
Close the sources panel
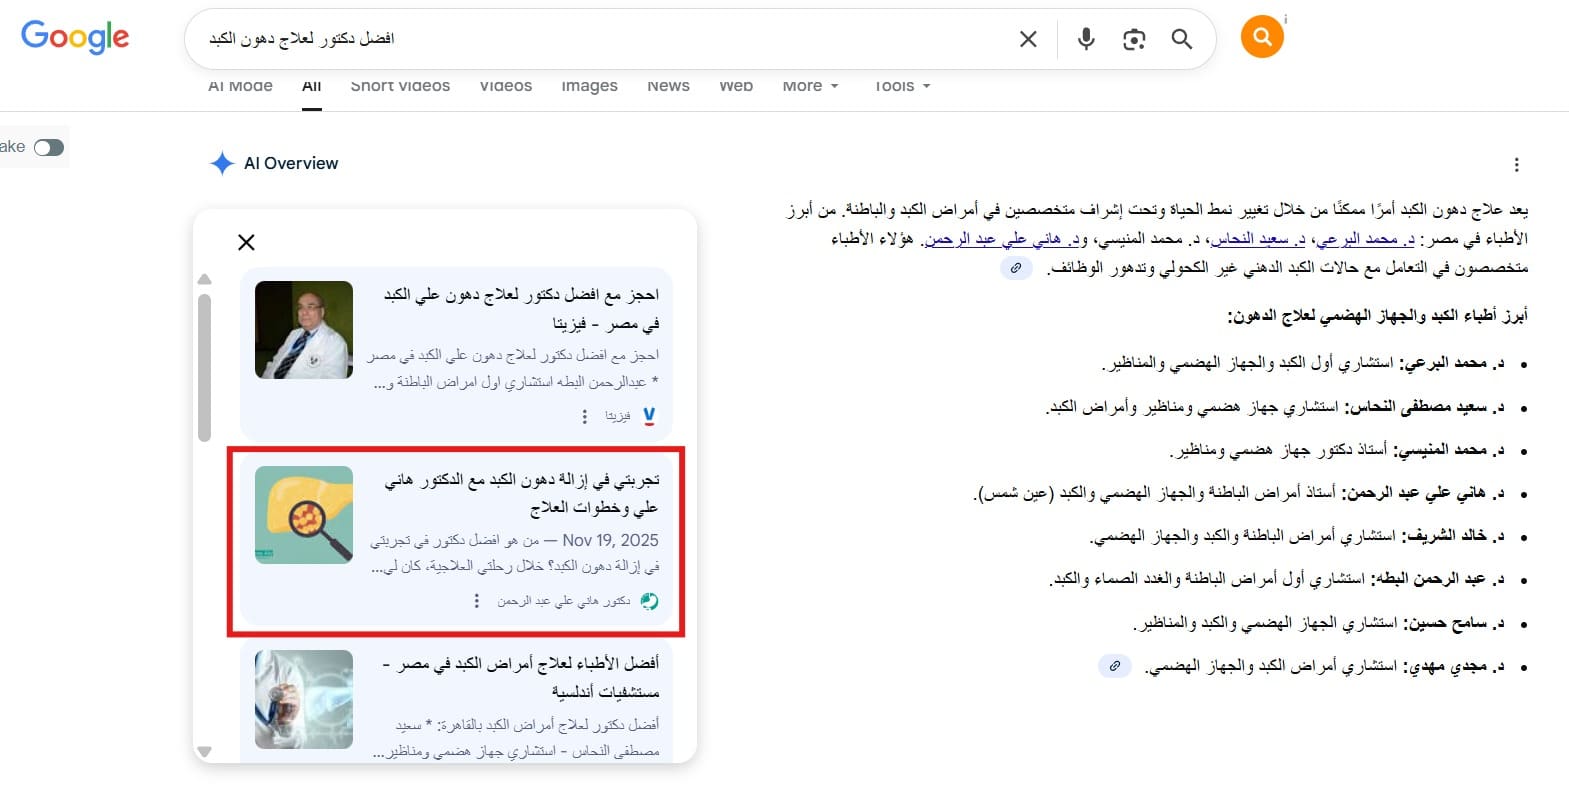coord(246,242)
